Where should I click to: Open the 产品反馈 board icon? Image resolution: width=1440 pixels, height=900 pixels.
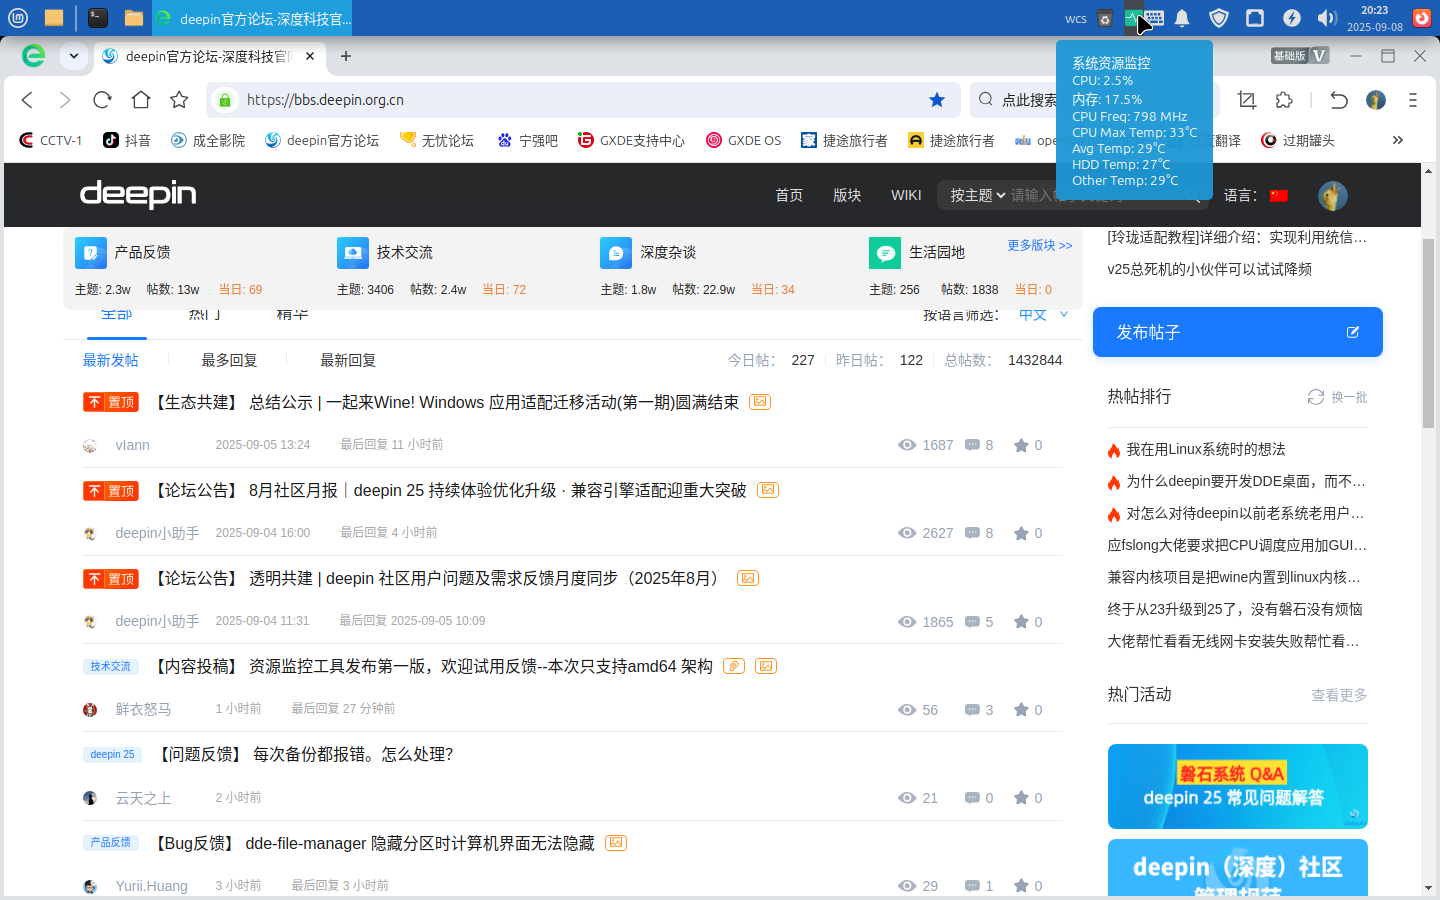coord(91,253)
